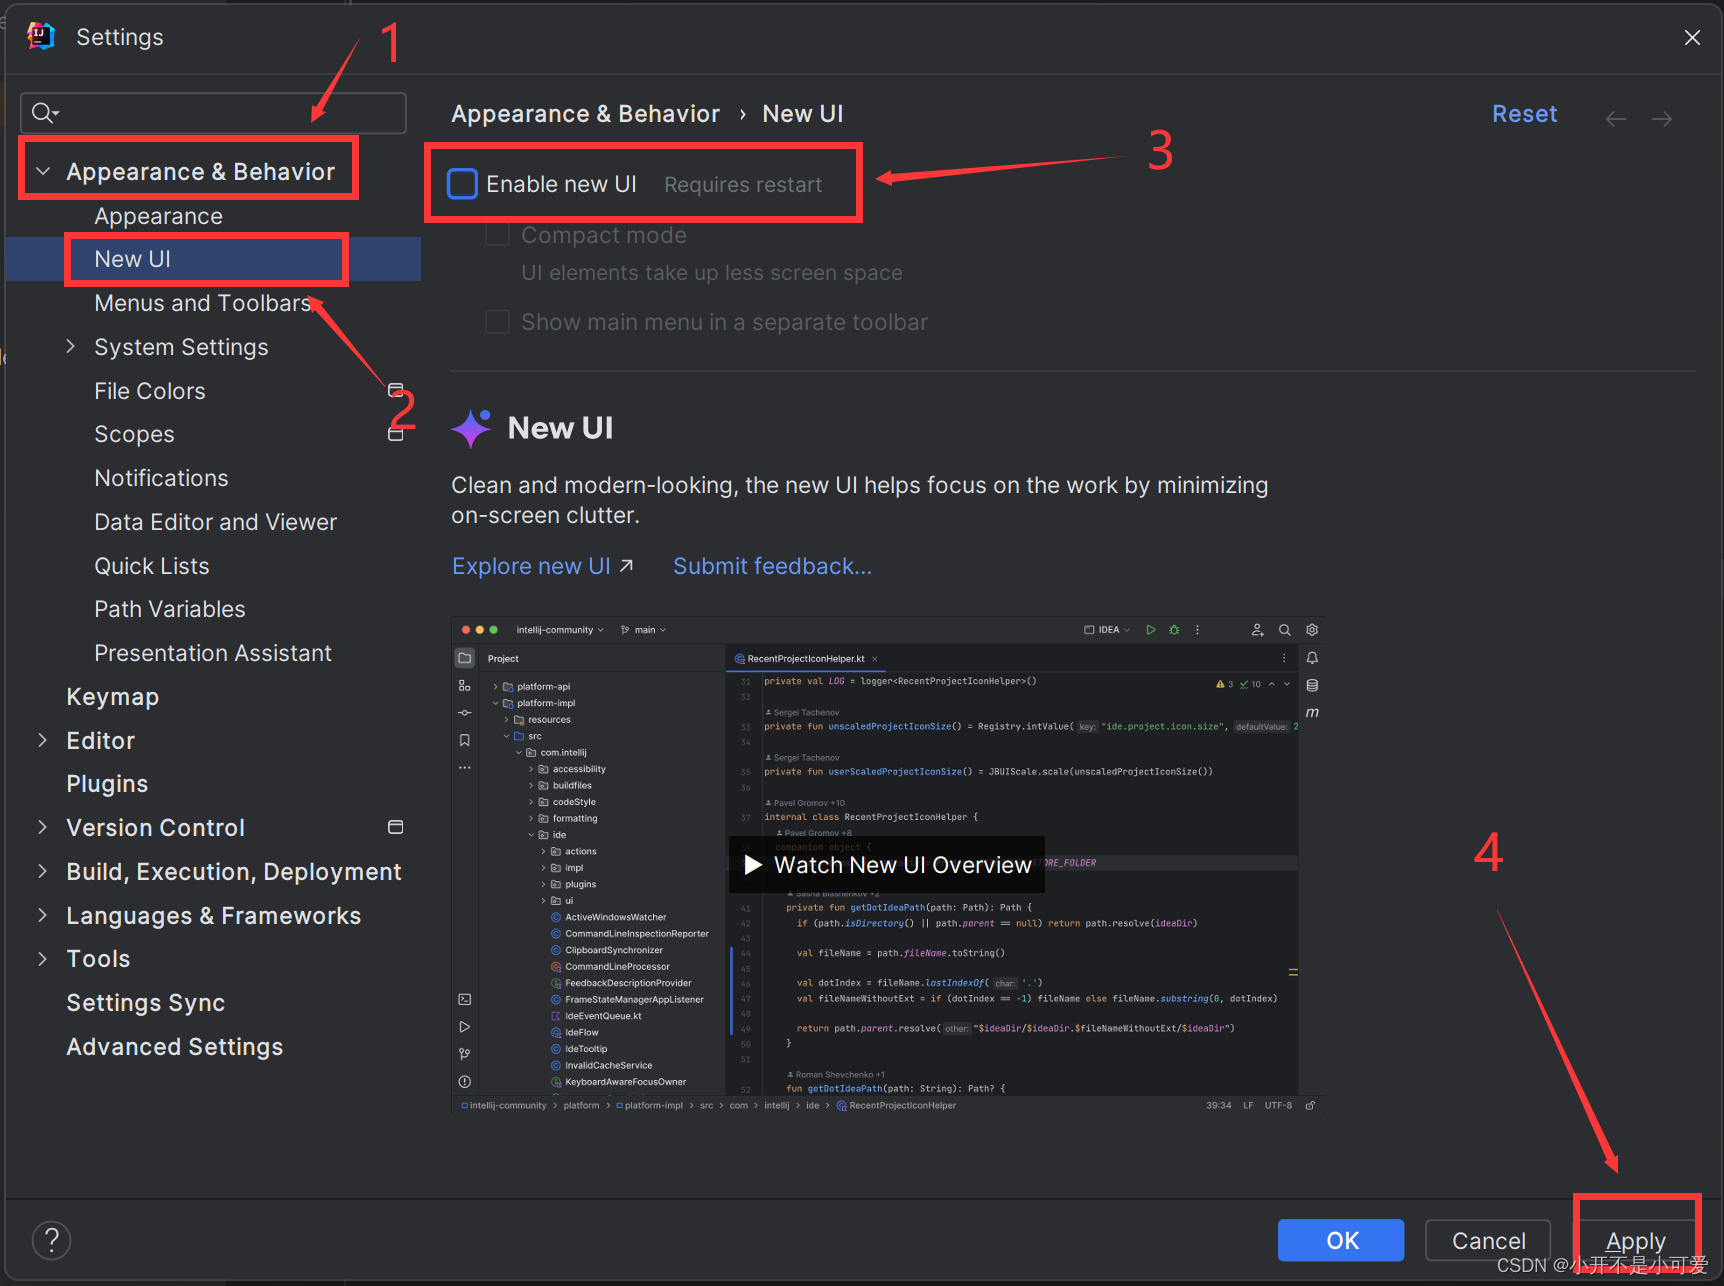Screen dimensions: 1724x1286
Task: Focus the settings search field
Action: pyautogui.click(x=213, y=113)
